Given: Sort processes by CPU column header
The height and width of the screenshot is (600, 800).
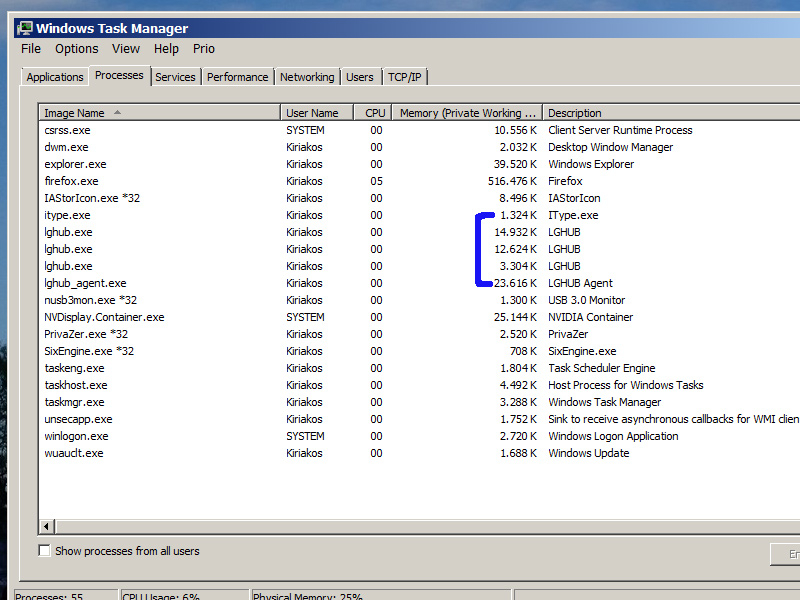Looking at the screenshot, I should tap(375, 113).
